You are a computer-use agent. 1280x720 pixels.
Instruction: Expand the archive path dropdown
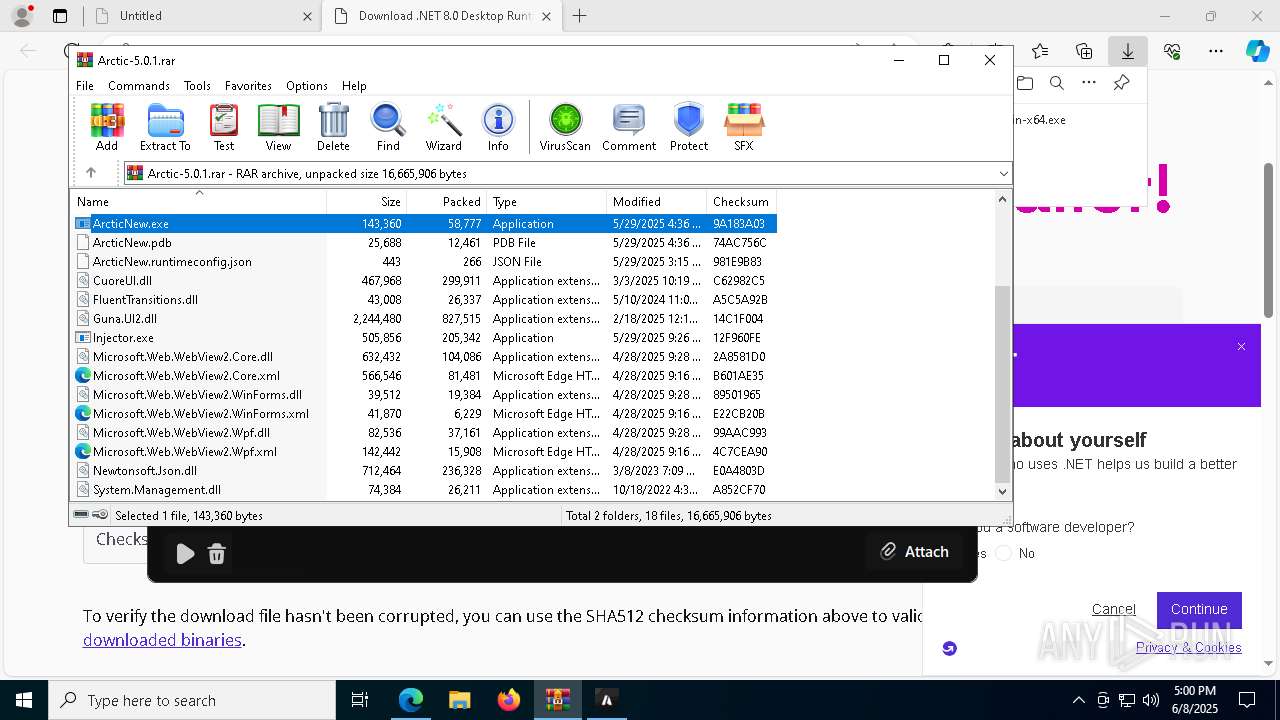(1003, 174)
